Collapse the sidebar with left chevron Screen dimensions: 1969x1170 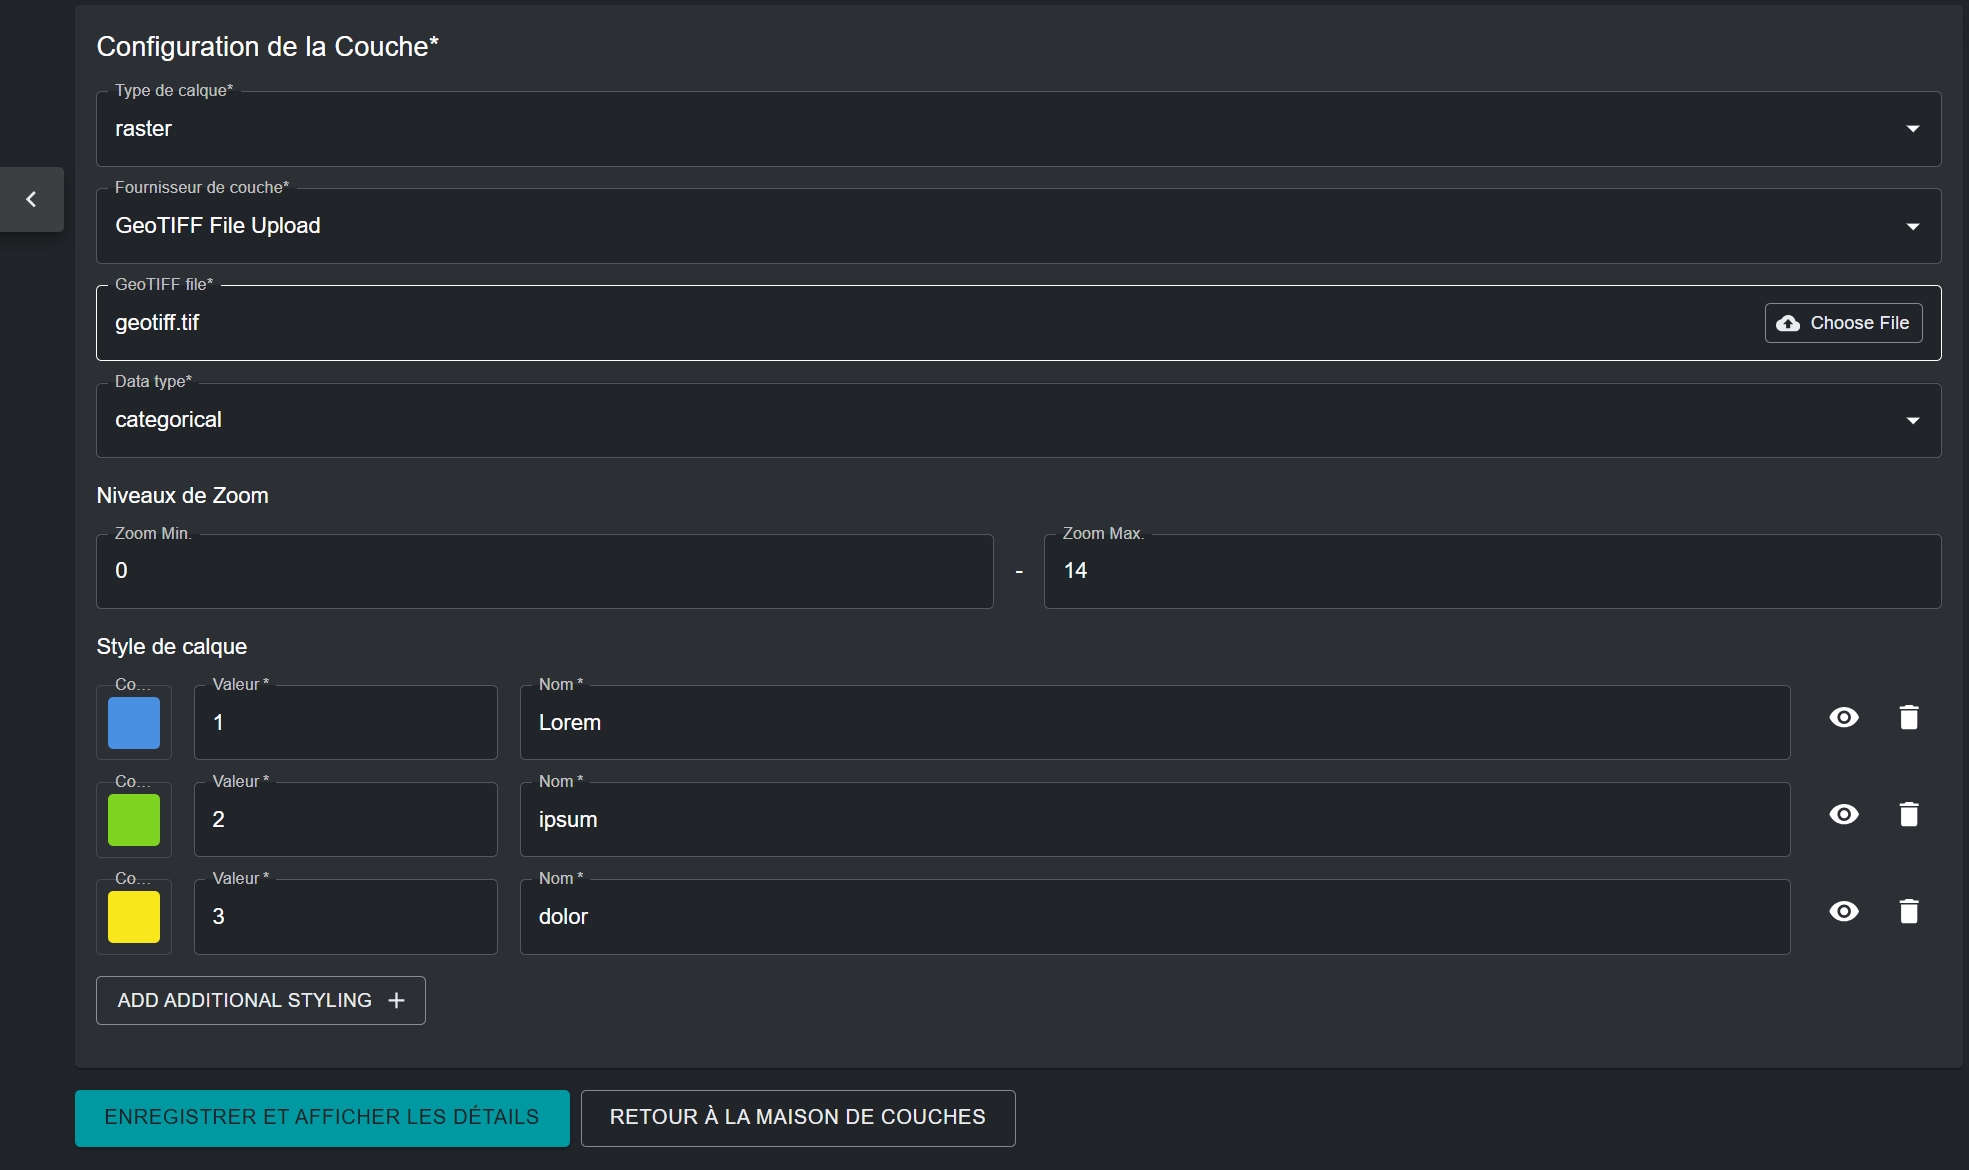point(32,200)
